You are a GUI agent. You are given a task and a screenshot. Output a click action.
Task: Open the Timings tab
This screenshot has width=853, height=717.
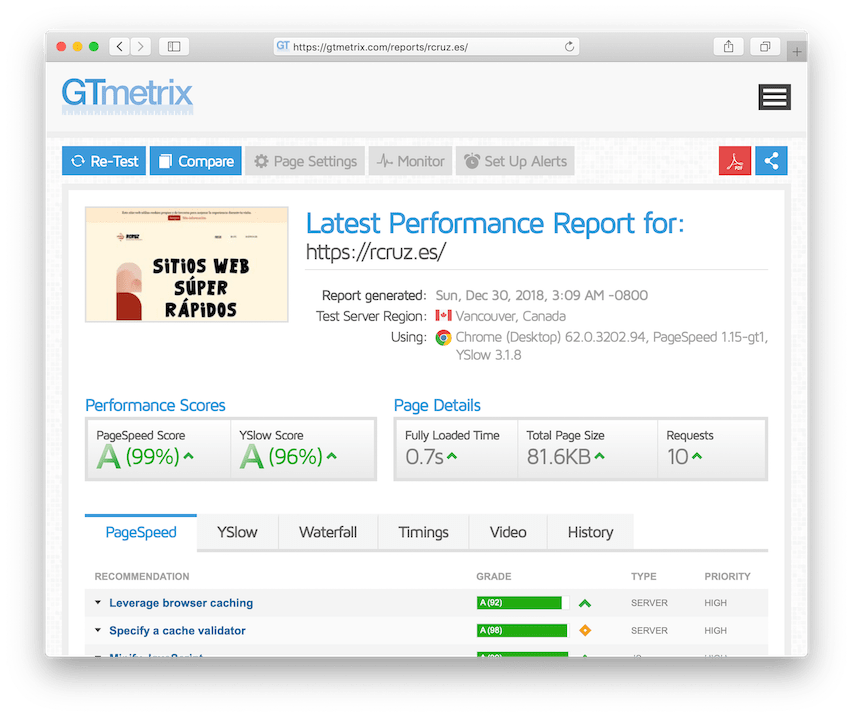[423, 532]
